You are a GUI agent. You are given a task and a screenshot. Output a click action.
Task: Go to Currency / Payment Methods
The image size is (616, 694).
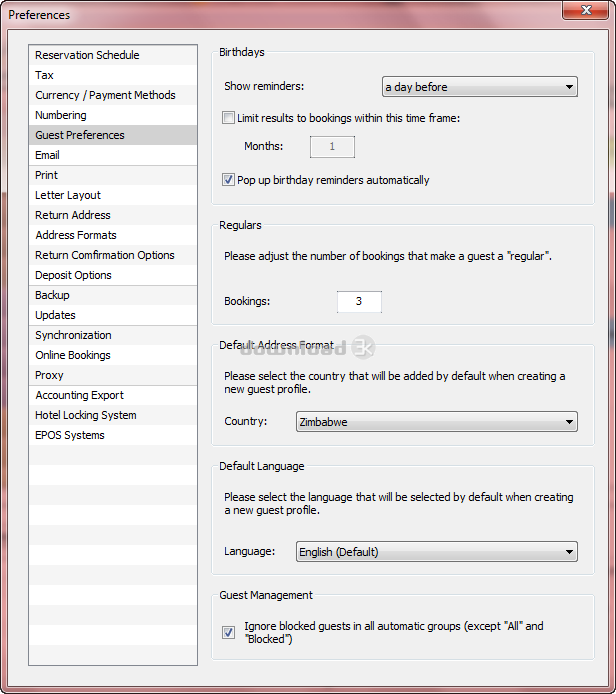click(x=105, y=95)
